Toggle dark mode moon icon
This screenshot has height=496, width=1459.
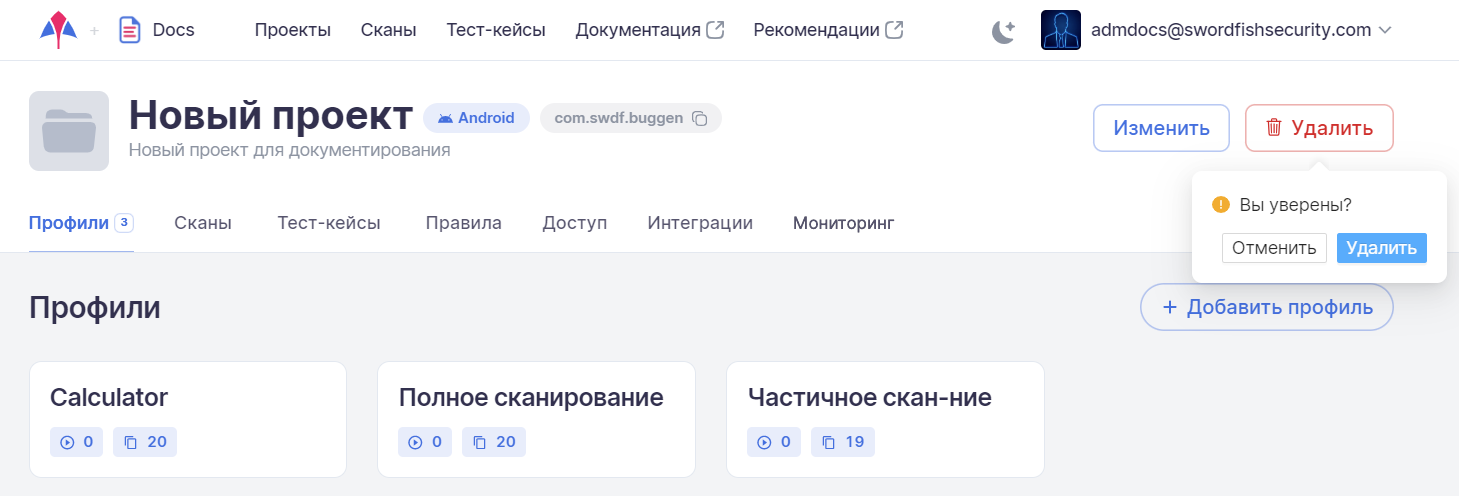coord(1003,31)
